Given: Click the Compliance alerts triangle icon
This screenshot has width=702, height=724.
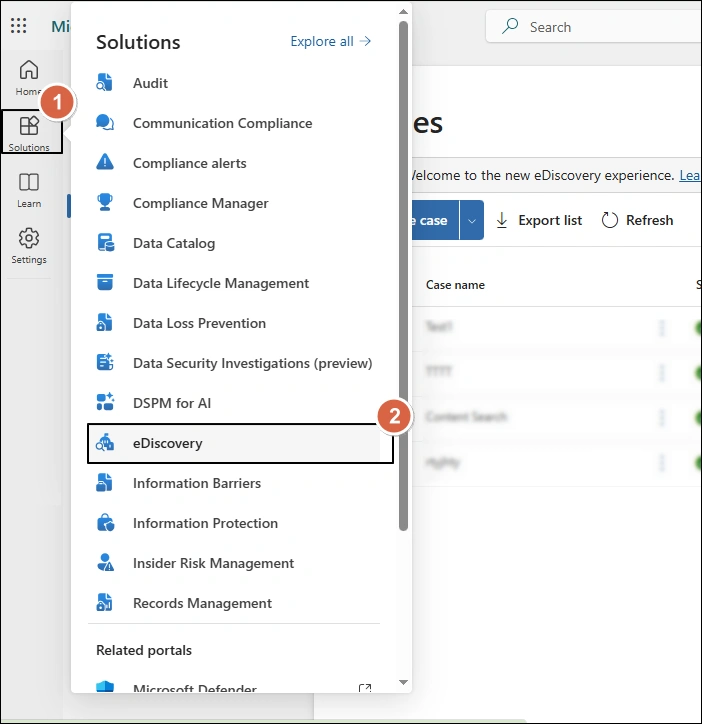Looking at the screenshot, I should coord(105,163).
